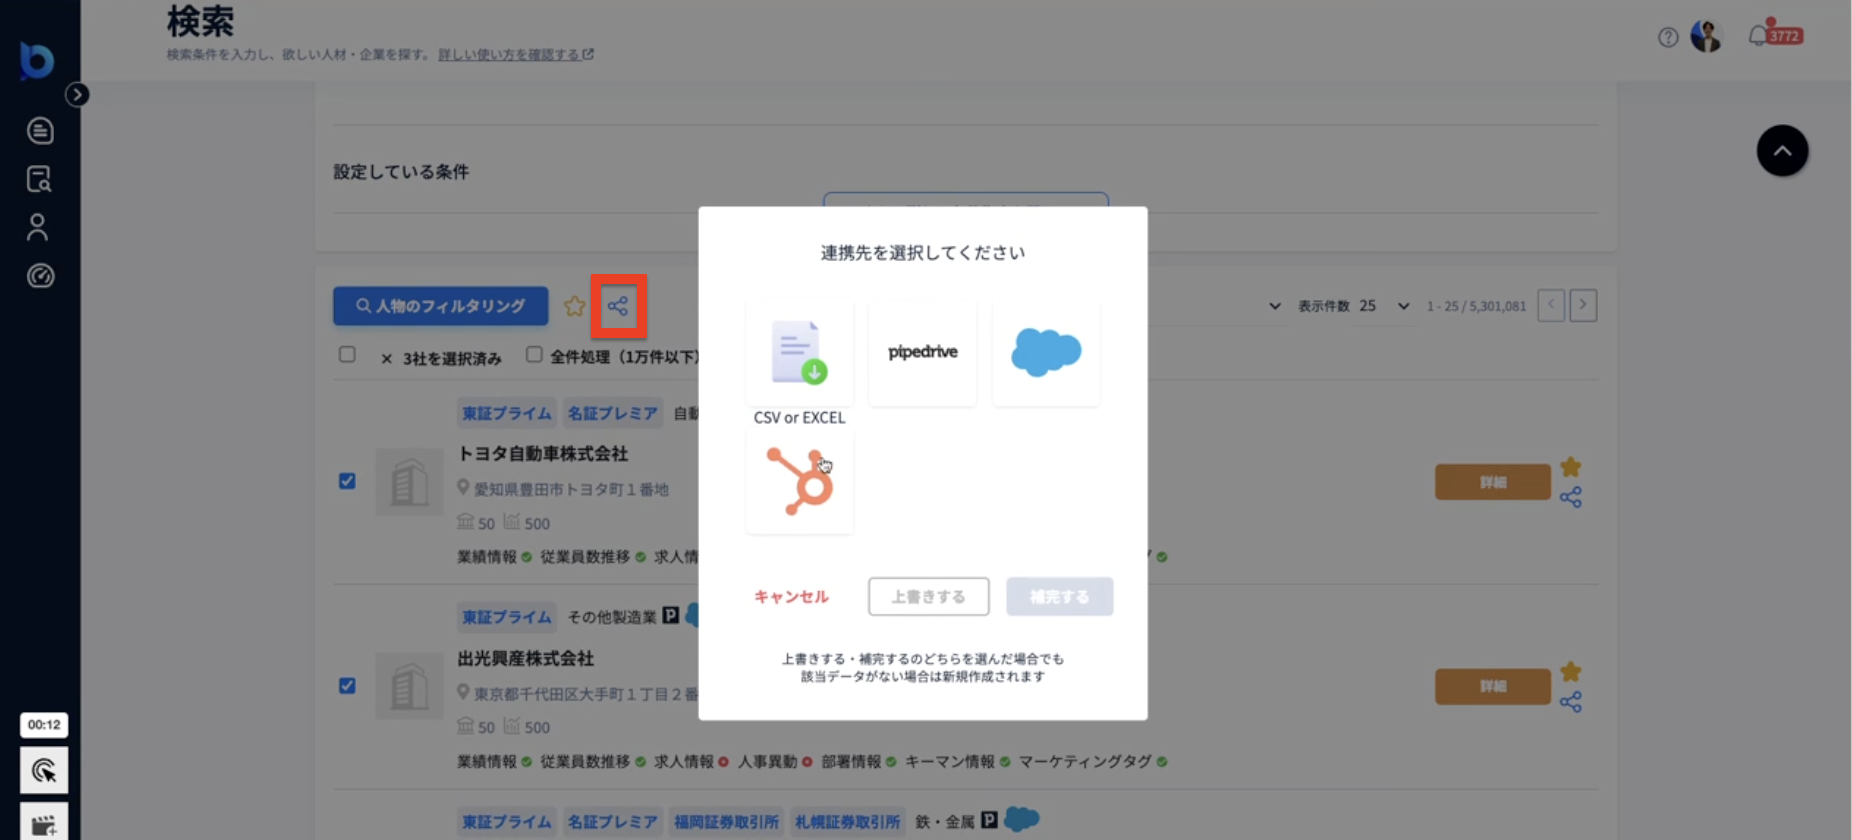This screenshot has height=840, width=1852.
Task: Click the share icon beside the filter button
Action: coord(618,306)
